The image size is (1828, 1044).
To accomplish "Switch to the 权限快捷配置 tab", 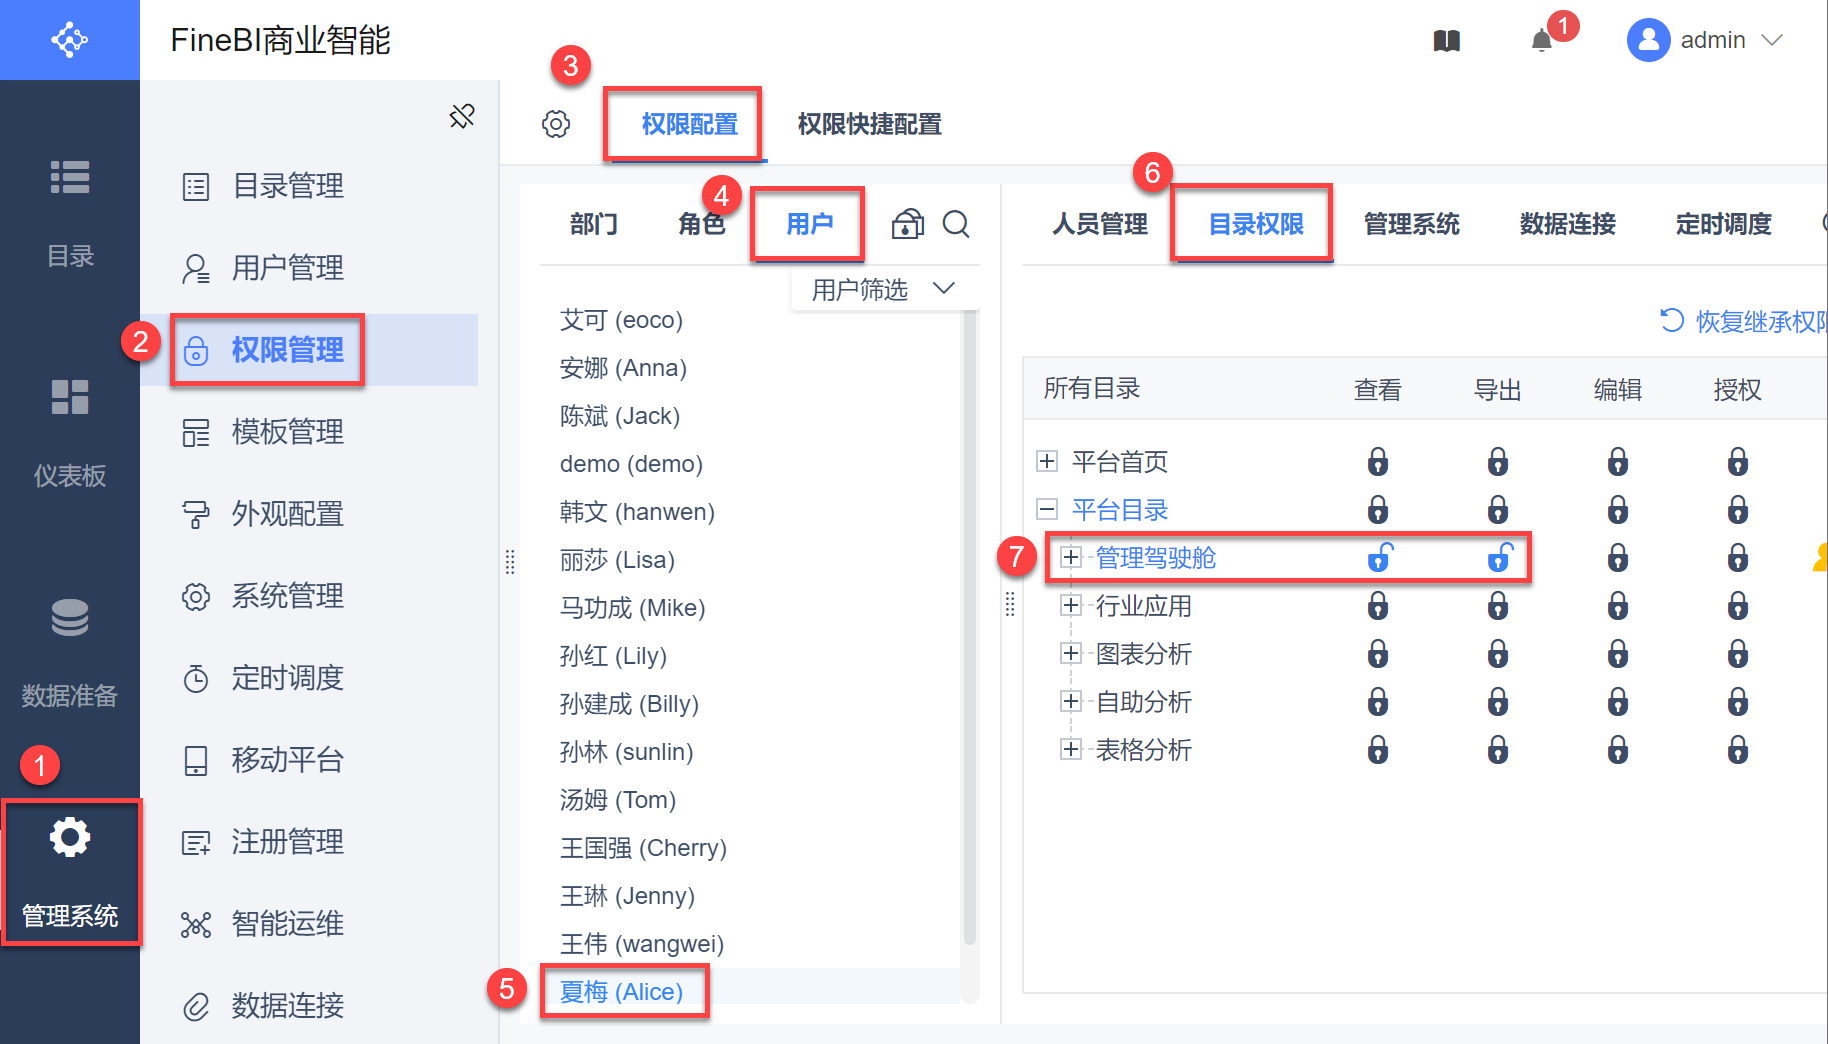I will 869,124.
